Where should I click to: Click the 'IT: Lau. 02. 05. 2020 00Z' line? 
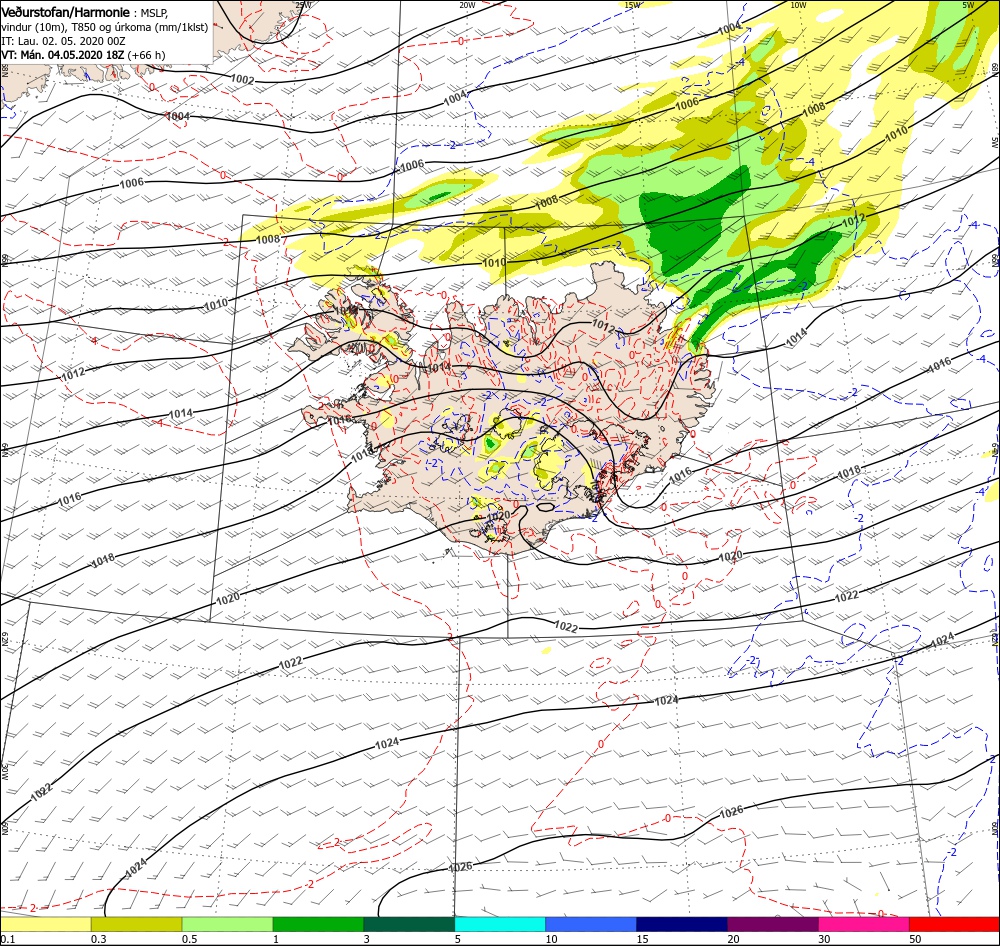[x=63, y=41]
